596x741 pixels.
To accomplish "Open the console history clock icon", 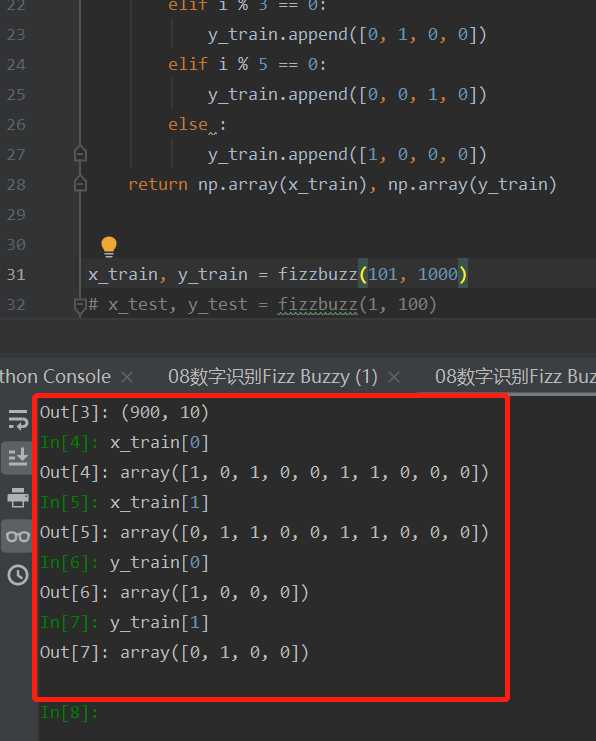I will point(18,575).
